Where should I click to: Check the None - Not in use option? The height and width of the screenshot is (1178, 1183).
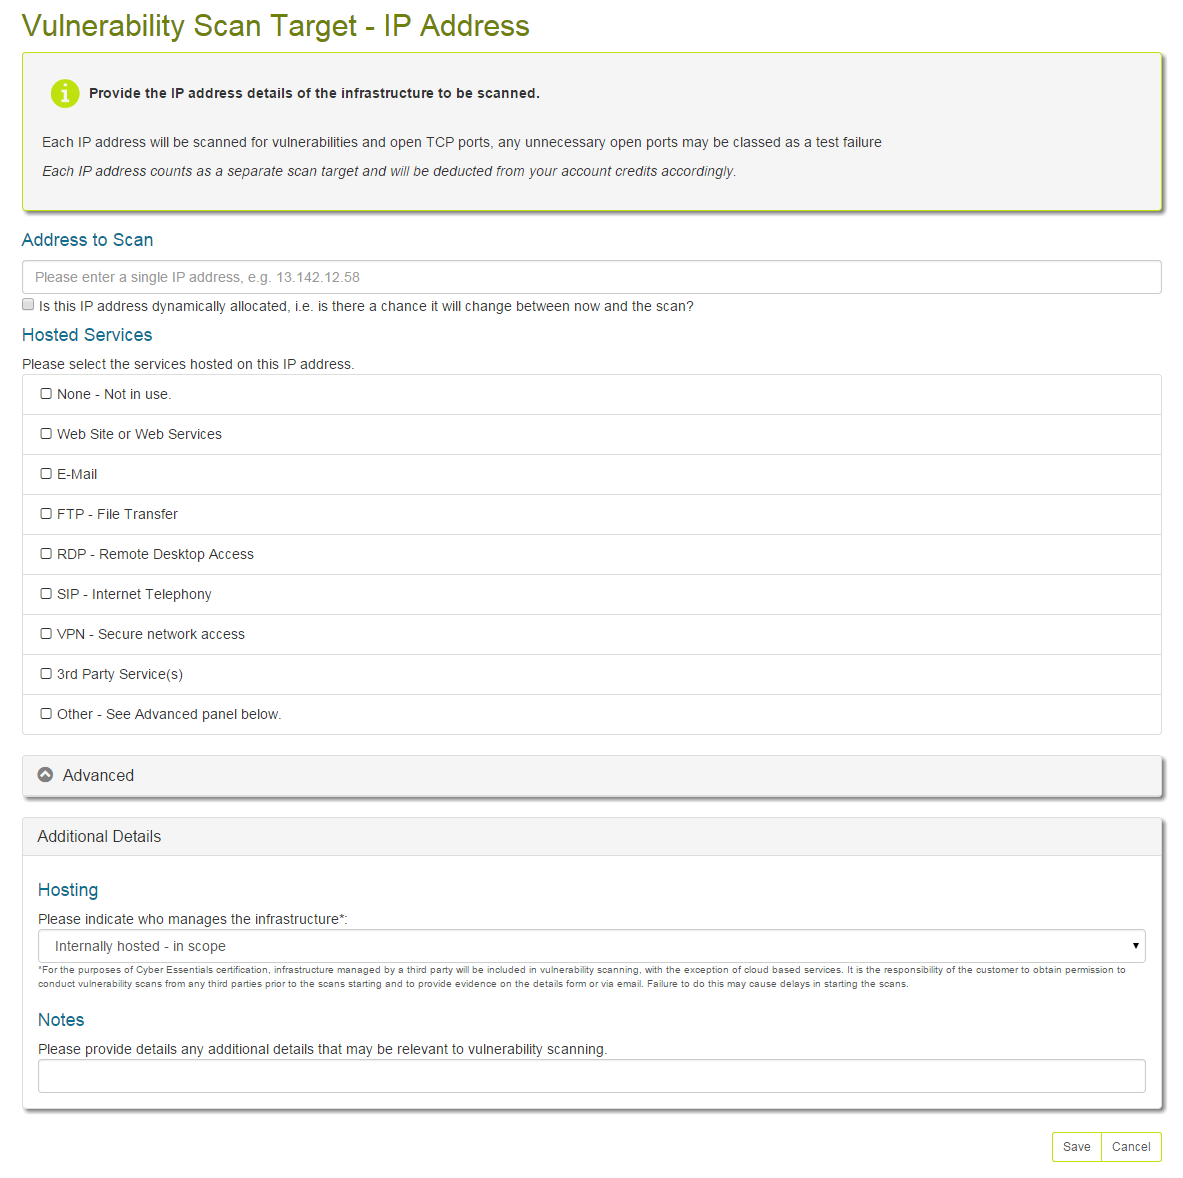46,394
